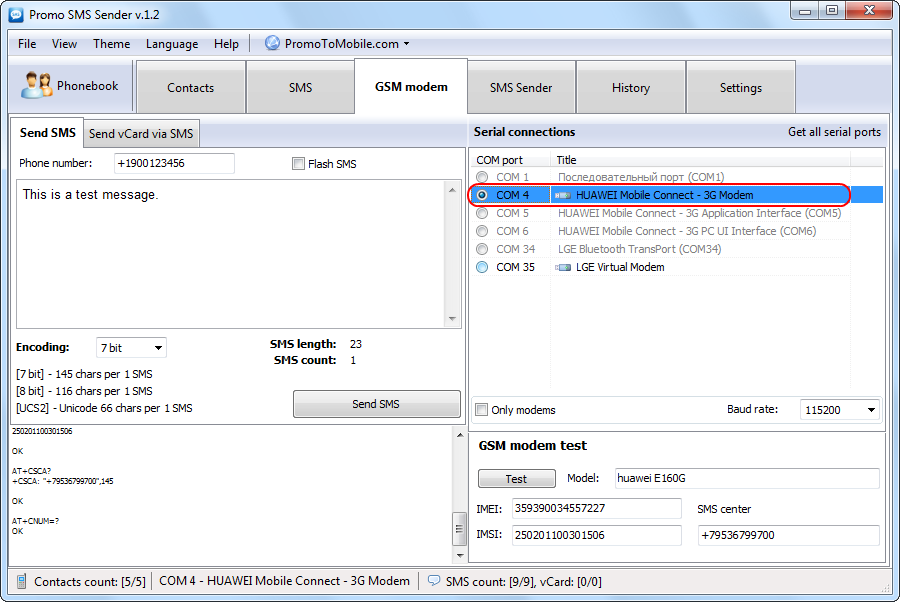Select the COM 6 radio button
Viewport: 900px width, 602px height.
click(482, 231)
